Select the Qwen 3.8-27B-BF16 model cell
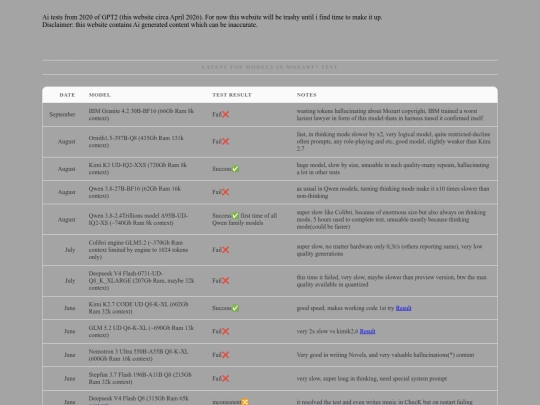The image size is (540, 405). point(135,192)
